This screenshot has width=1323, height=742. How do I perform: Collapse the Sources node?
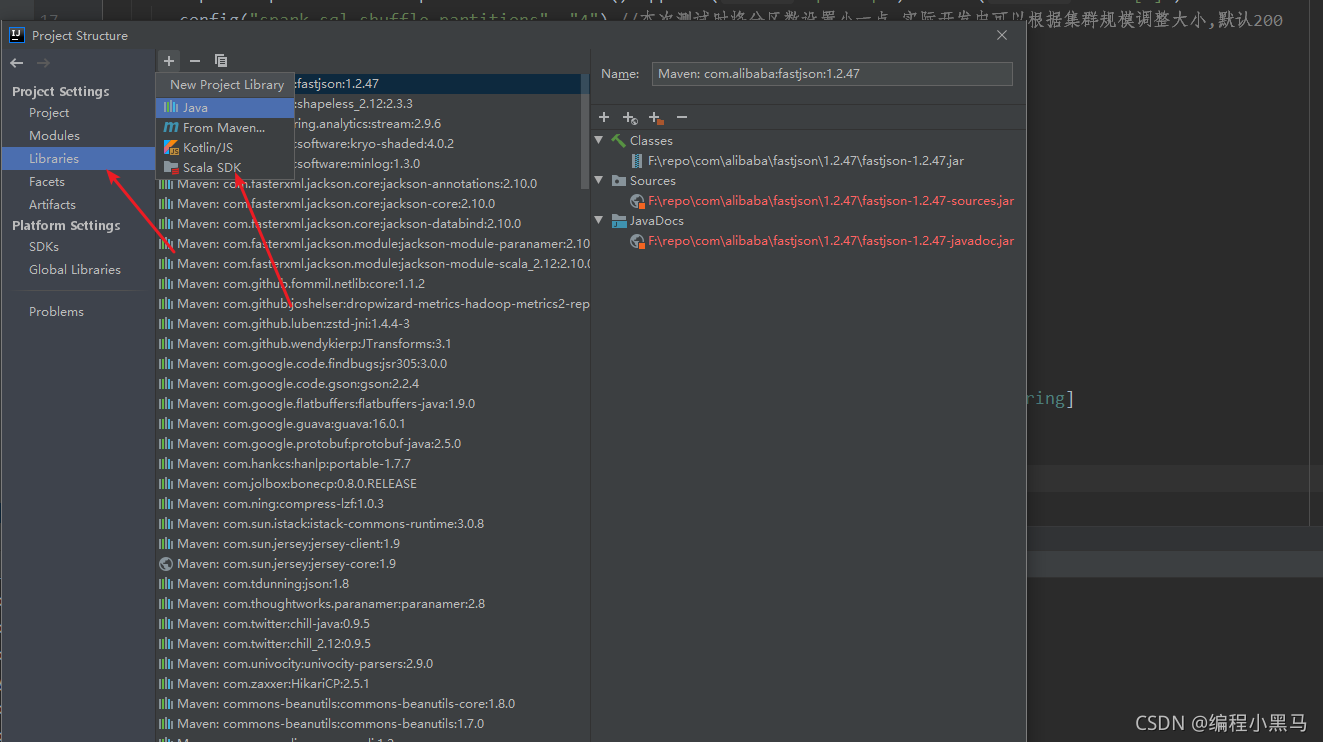point(600,180)
